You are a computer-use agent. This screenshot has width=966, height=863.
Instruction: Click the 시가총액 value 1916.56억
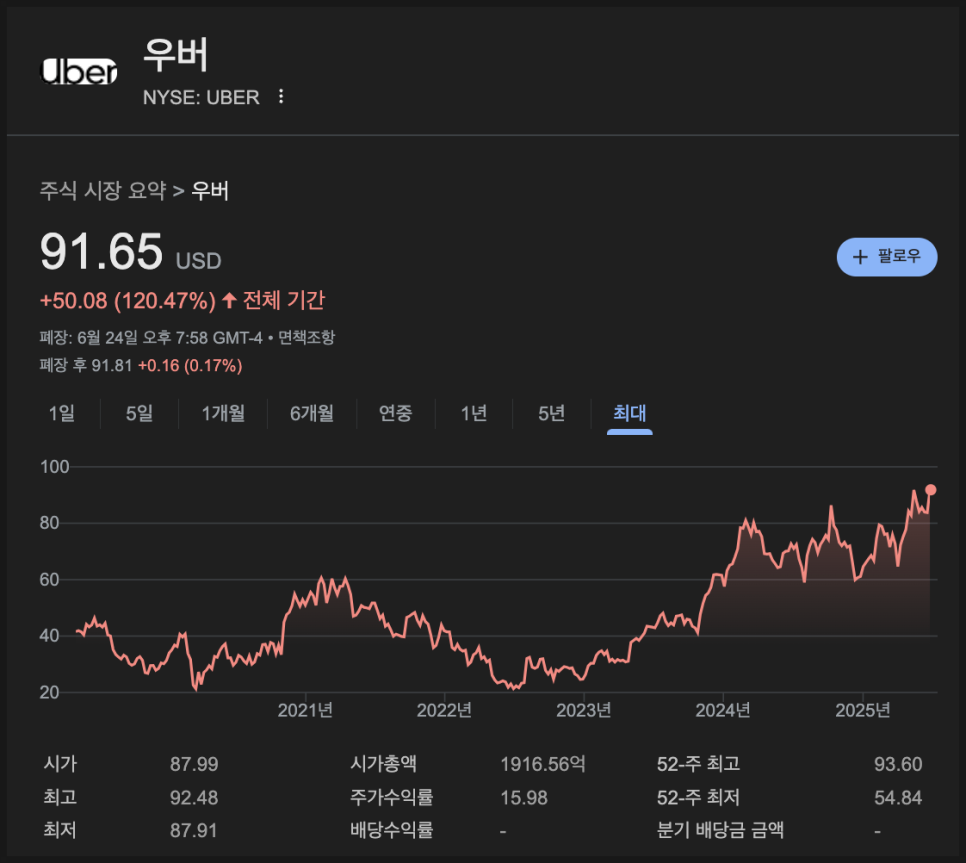tap(543, 764)
